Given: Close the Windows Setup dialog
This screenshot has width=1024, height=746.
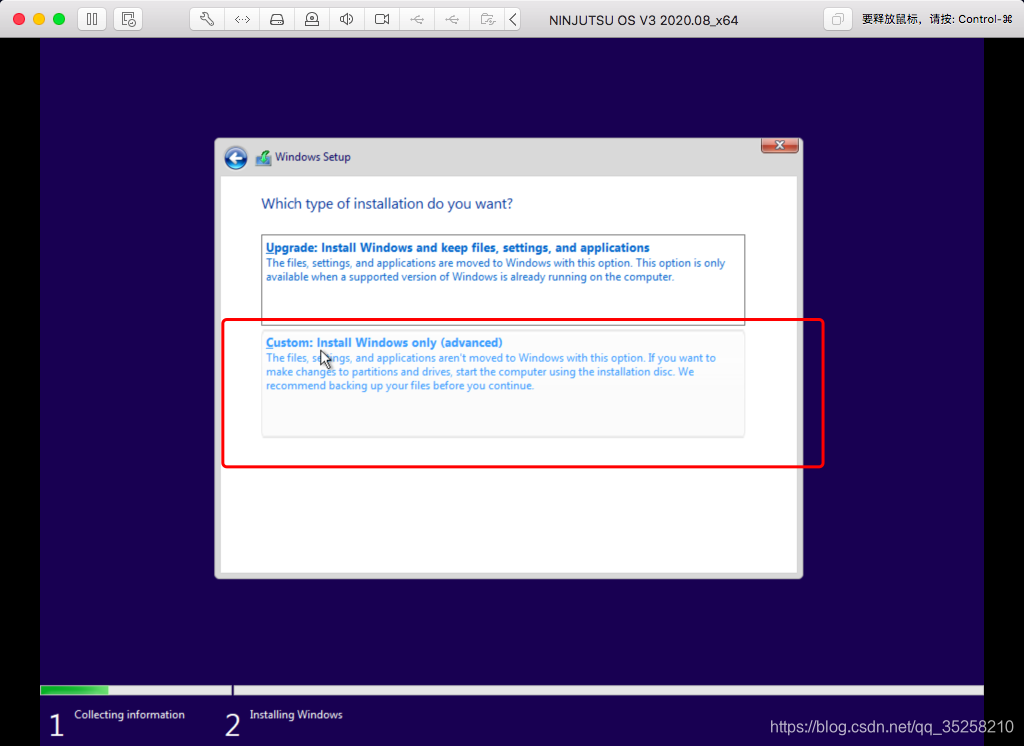Looking at the screenshot, I should click(779, 145).
